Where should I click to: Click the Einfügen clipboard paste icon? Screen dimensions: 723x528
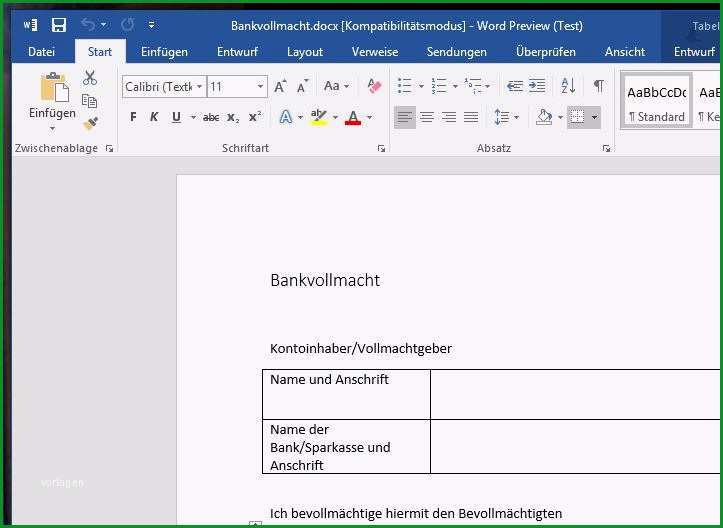tap(53, 87)
